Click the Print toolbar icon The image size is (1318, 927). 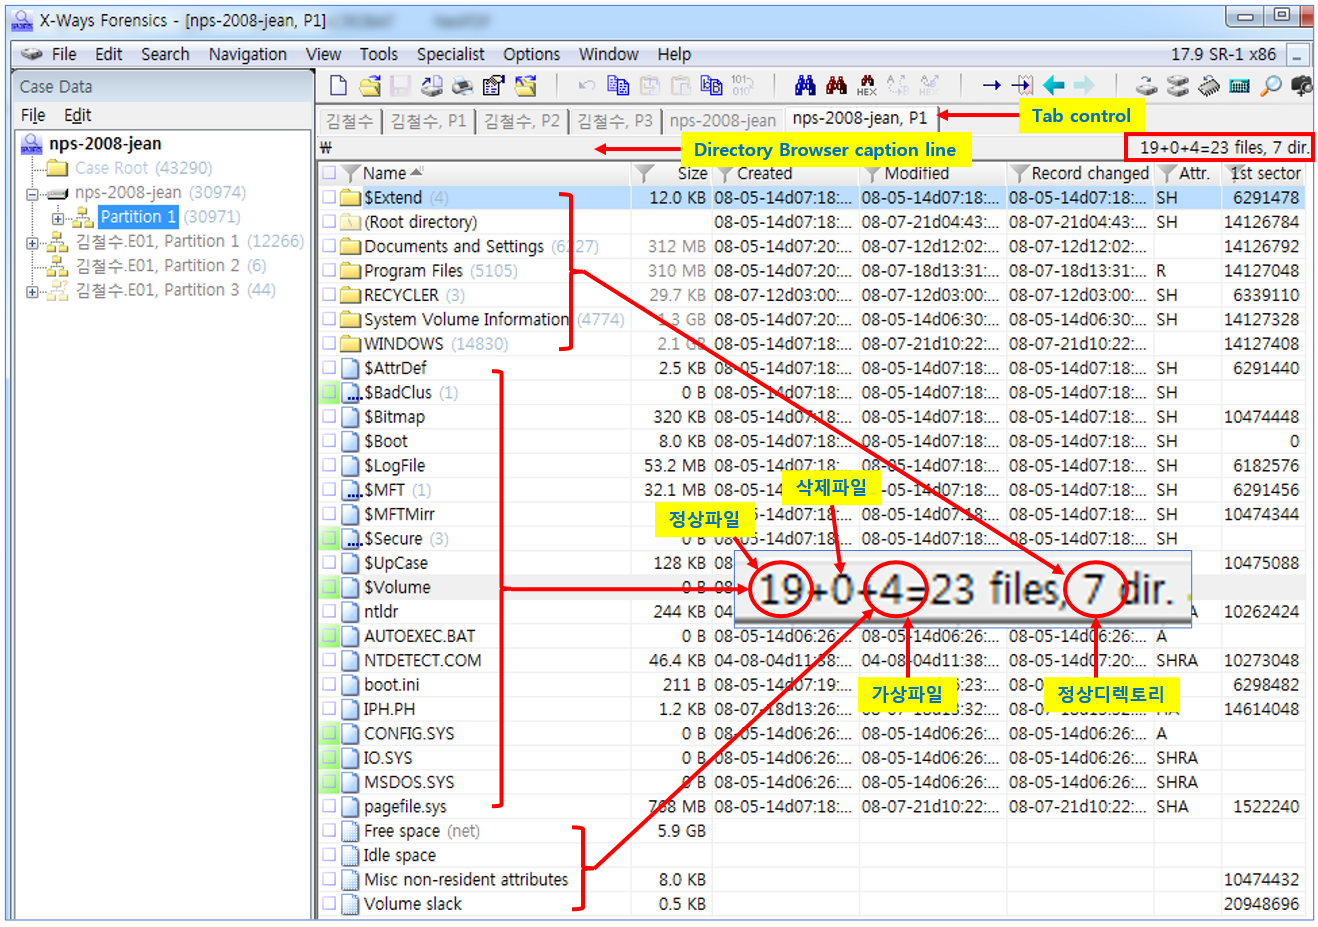coord(463,86)
